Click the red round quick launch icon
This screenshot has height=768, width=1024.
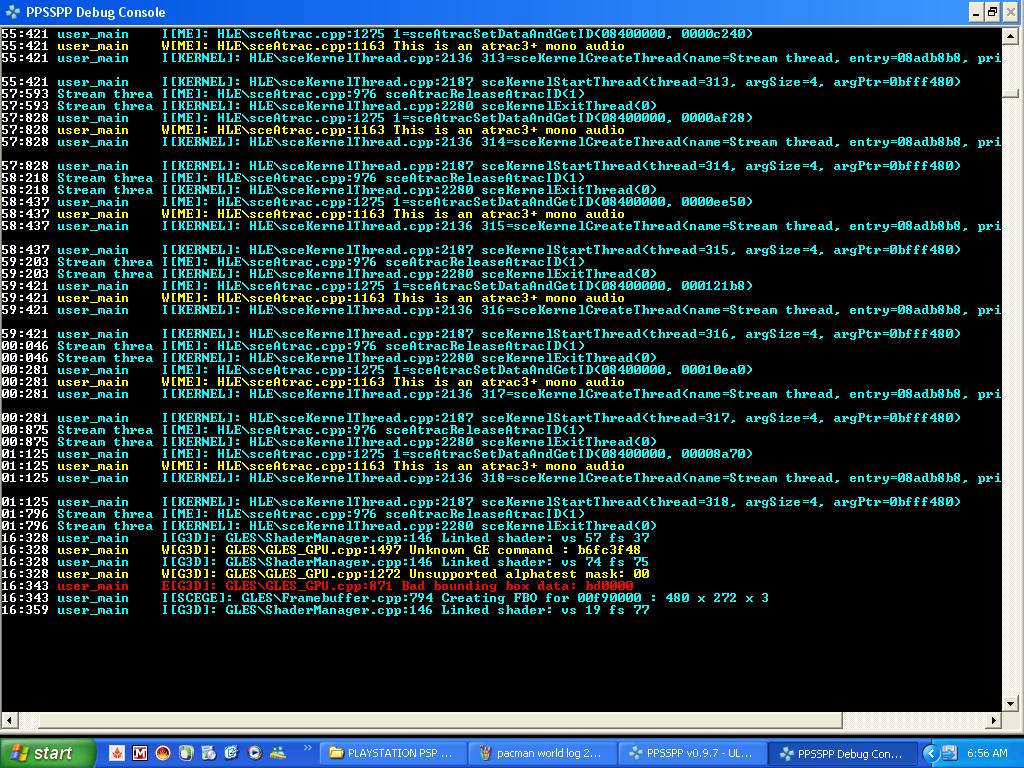point(163,753)
